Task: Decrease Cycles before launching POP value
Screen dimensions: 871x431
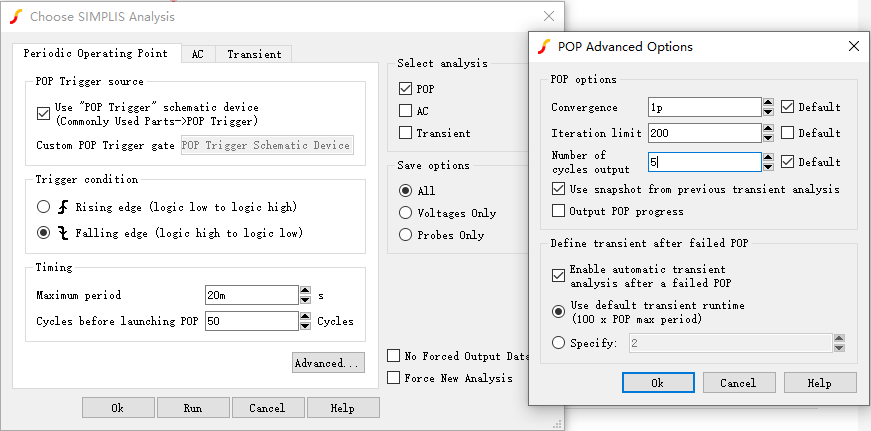Action: [x=305, y=326]
